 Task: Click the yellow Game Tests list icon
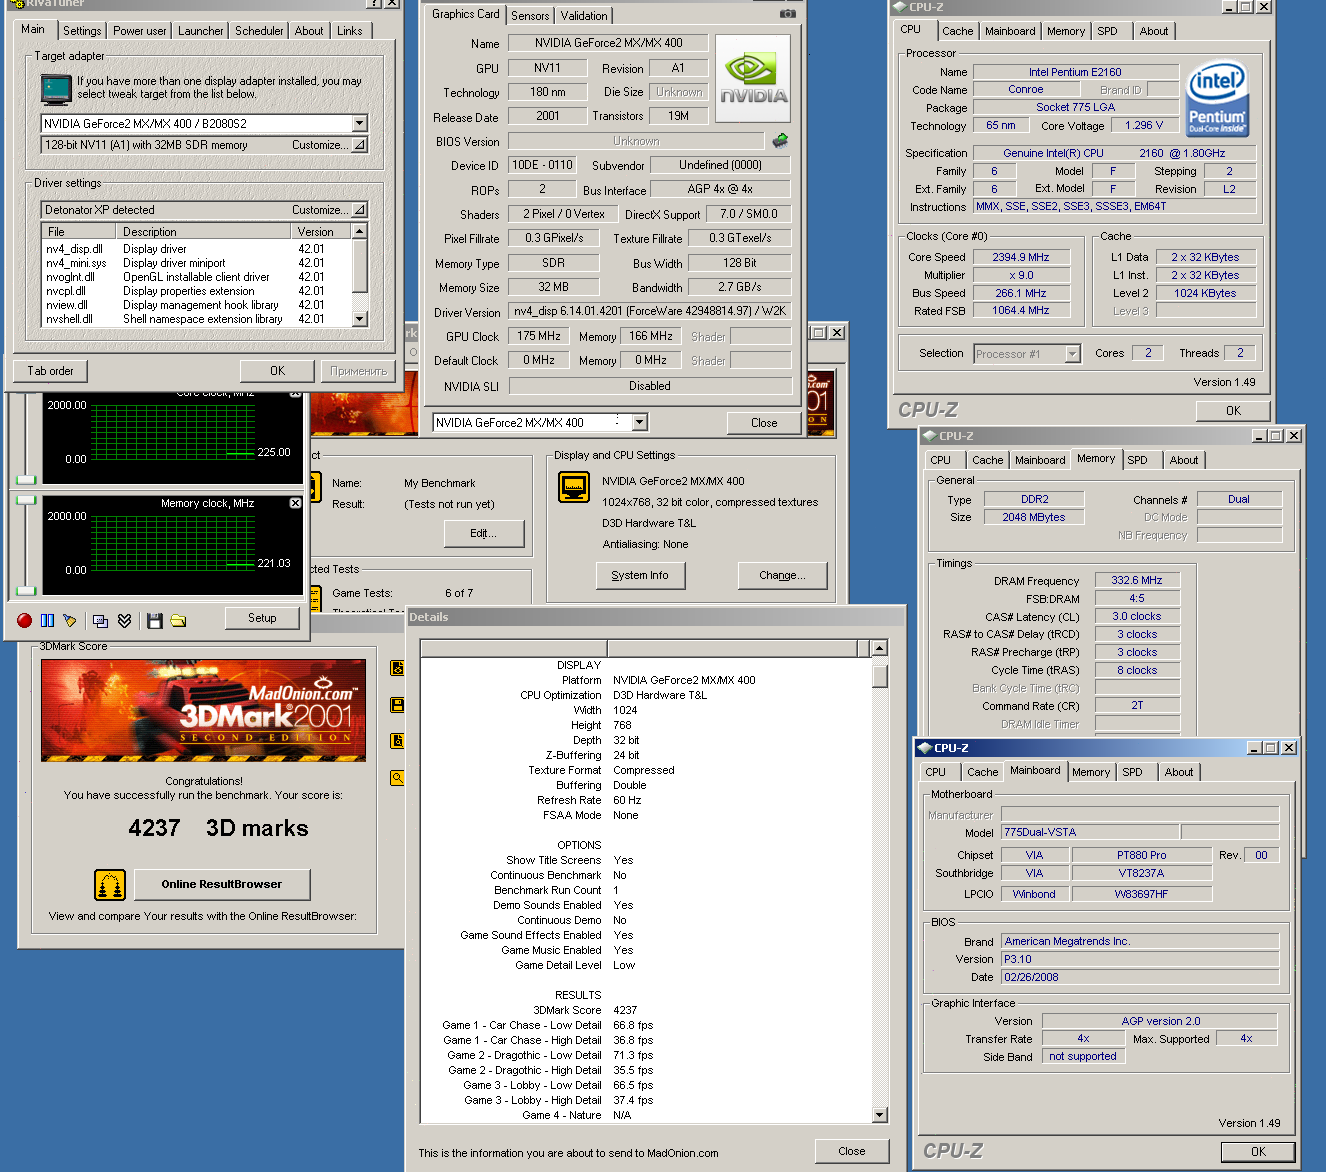pyautogui.click(x=314, y=596)
